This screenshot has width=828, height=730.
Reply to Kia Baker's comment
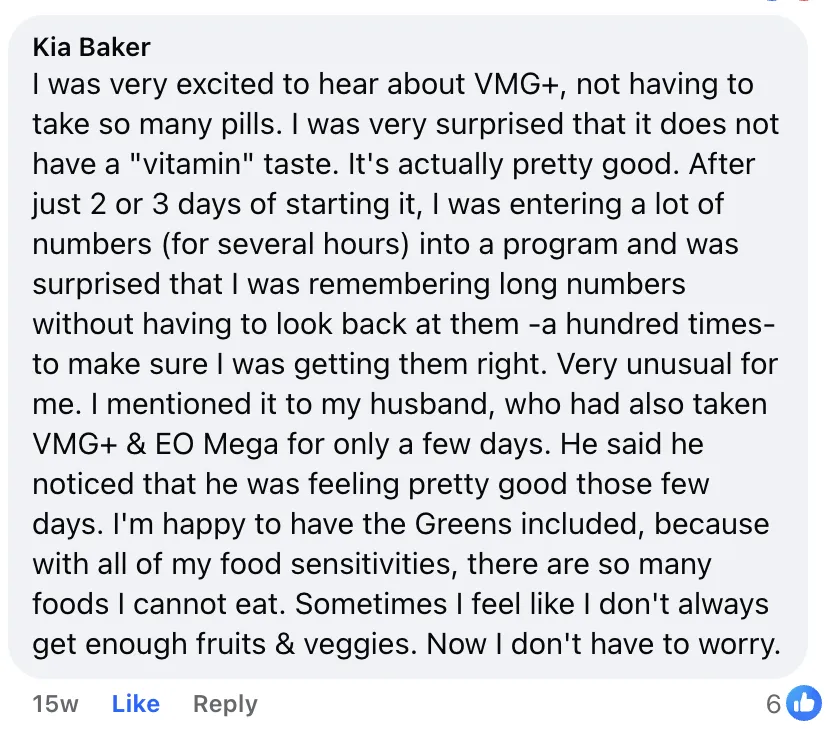point(225,704)
